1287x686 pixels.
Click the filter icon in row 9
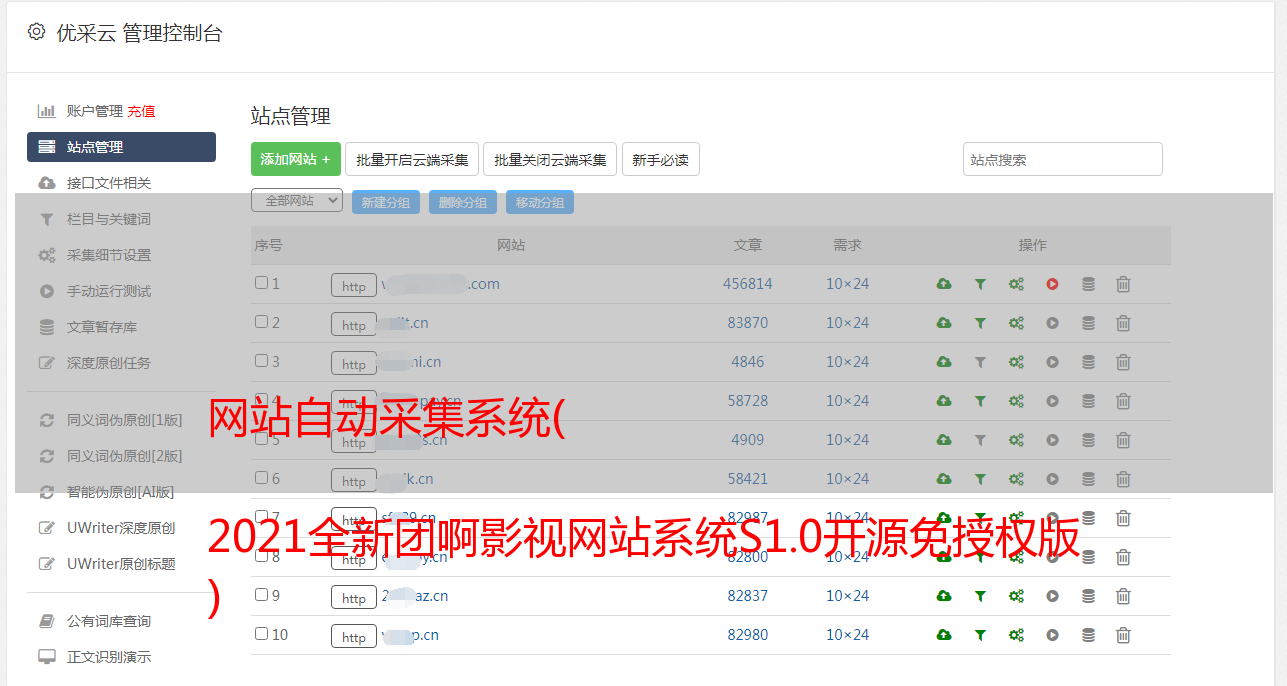point(980,596)
